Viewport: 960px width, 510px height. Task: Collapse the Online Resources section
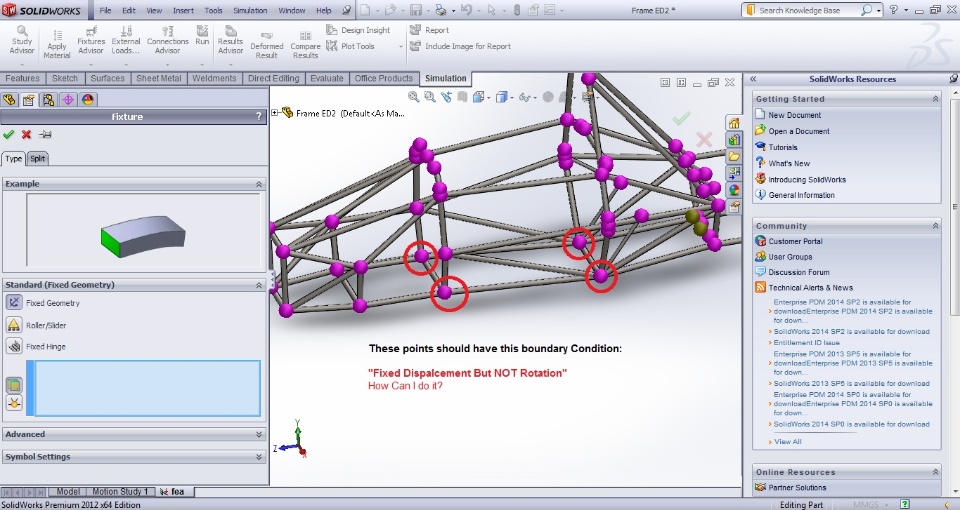pos(936,472)
